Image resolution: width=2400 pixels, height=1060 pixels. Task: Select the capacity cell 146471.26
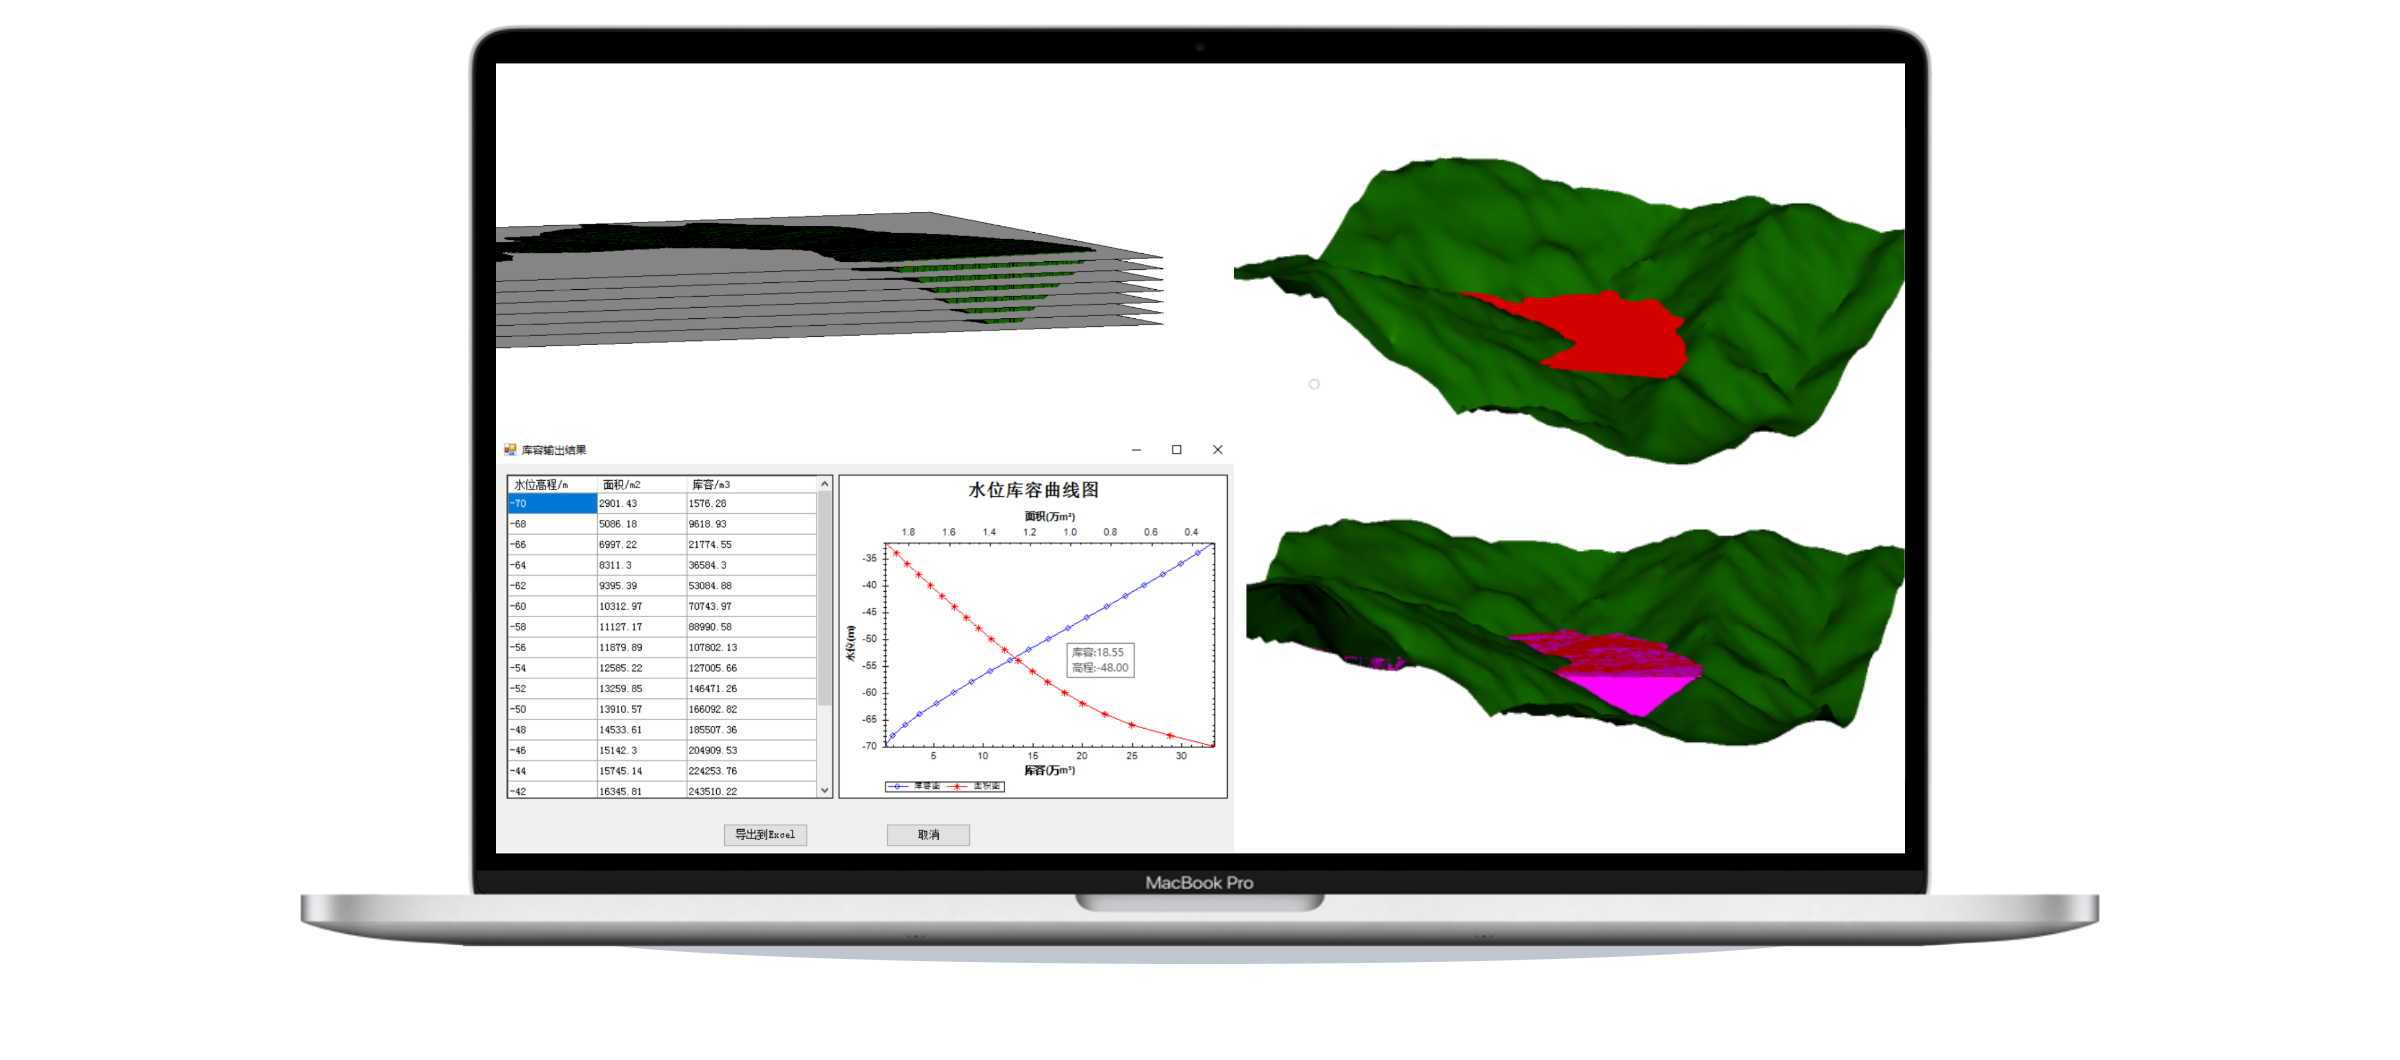[751, 689]
